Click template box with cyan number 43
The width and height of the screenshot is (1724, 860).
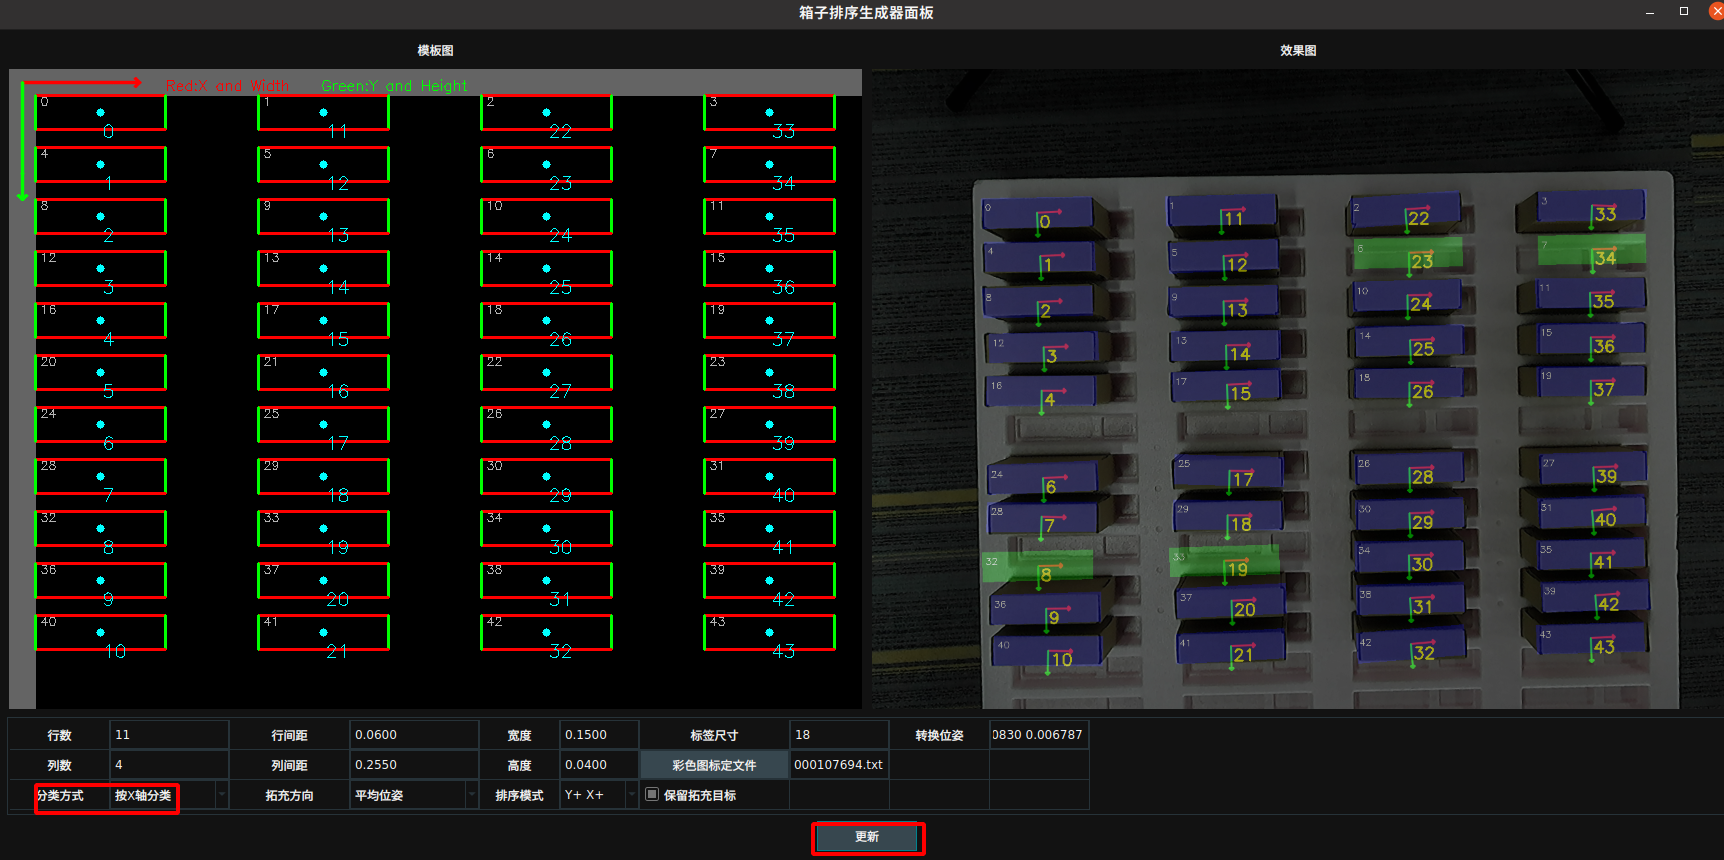coord(770,633)
